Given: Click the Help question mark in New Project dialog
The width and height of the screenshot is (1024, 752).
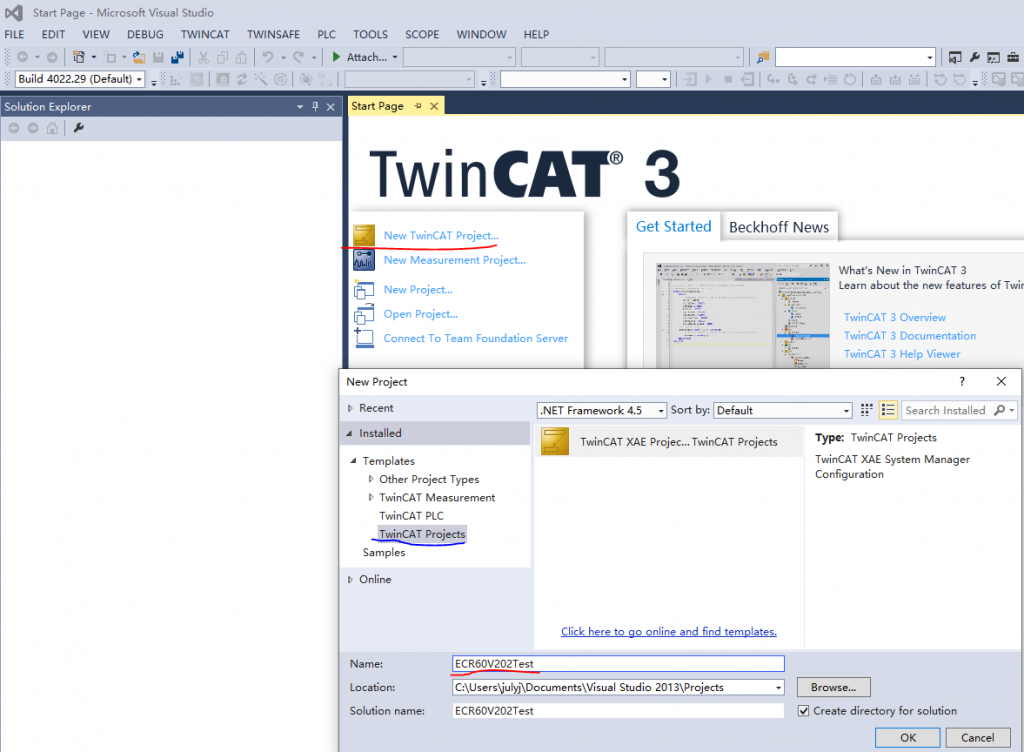Looking at the screenshot, I should 961,381.
